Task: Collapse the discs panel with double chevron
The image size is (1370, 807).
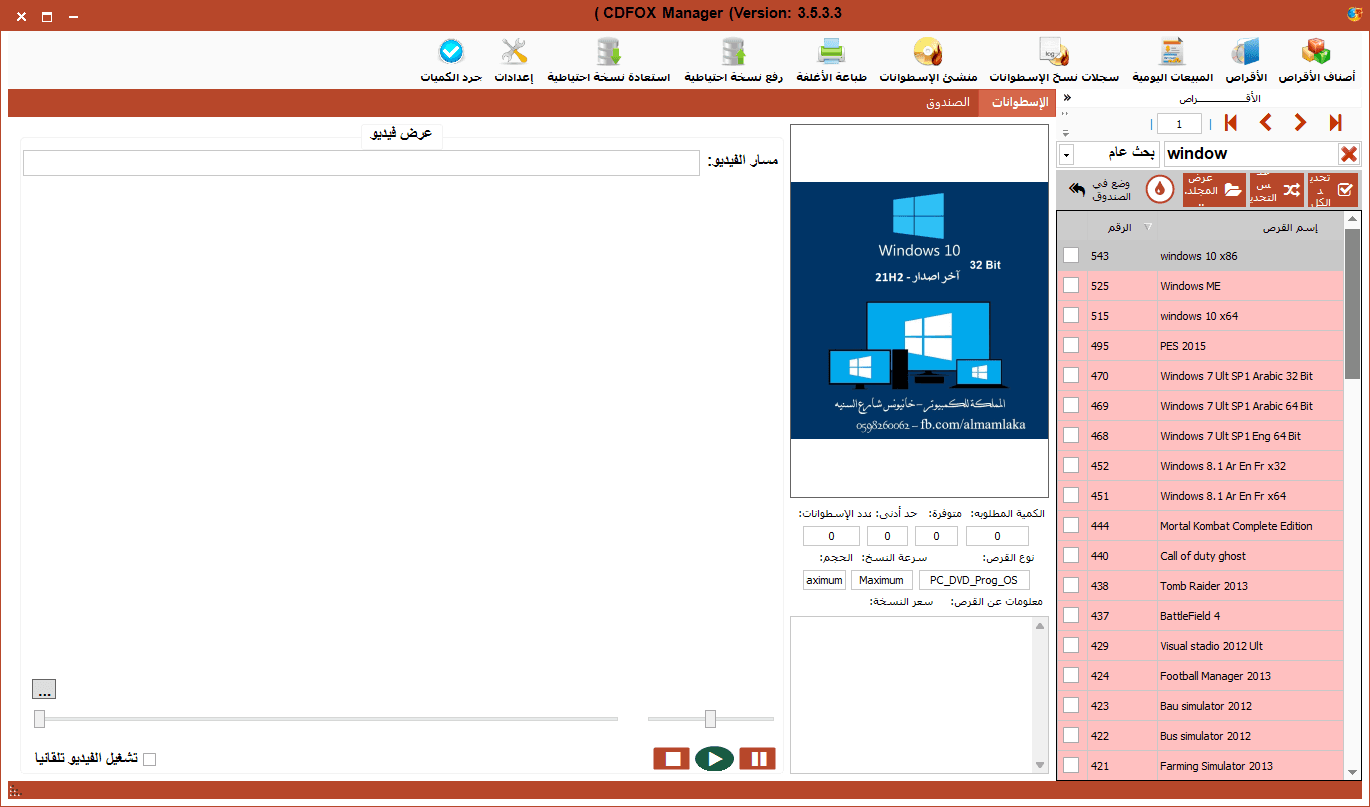Action: 1066,98
